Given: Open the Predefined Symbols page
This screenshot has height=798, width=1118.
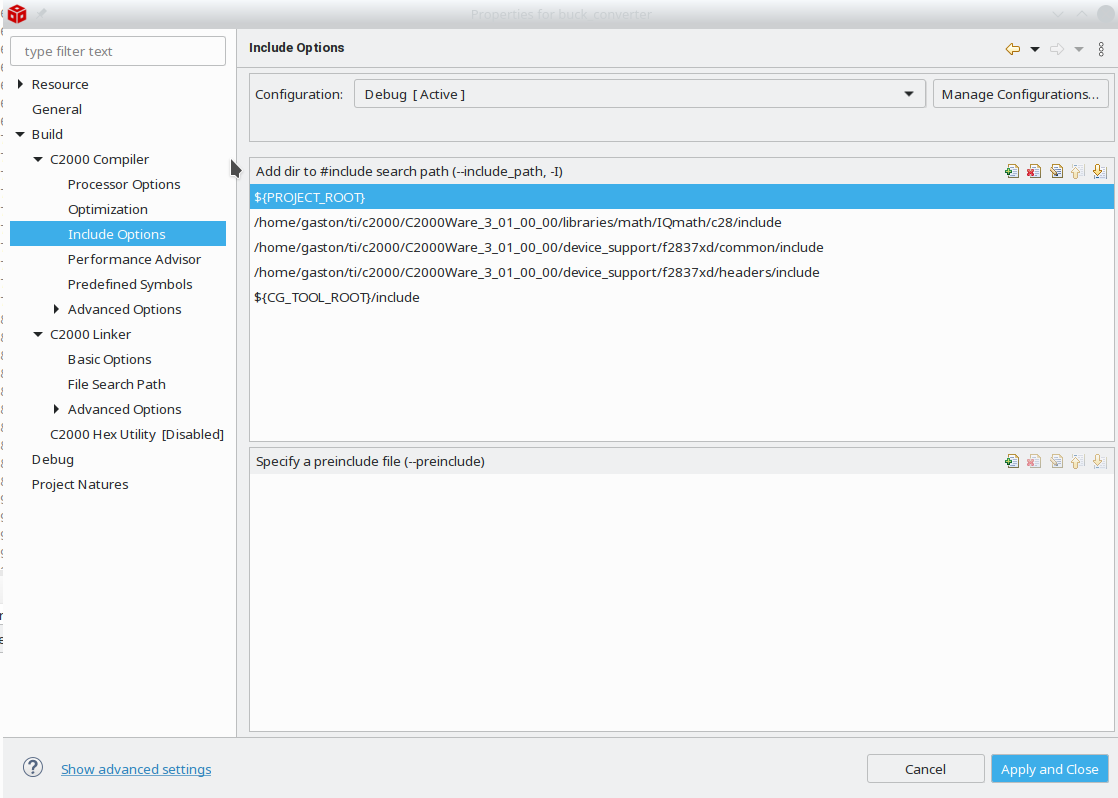Looking at the screenshot, I should point(130,284).
